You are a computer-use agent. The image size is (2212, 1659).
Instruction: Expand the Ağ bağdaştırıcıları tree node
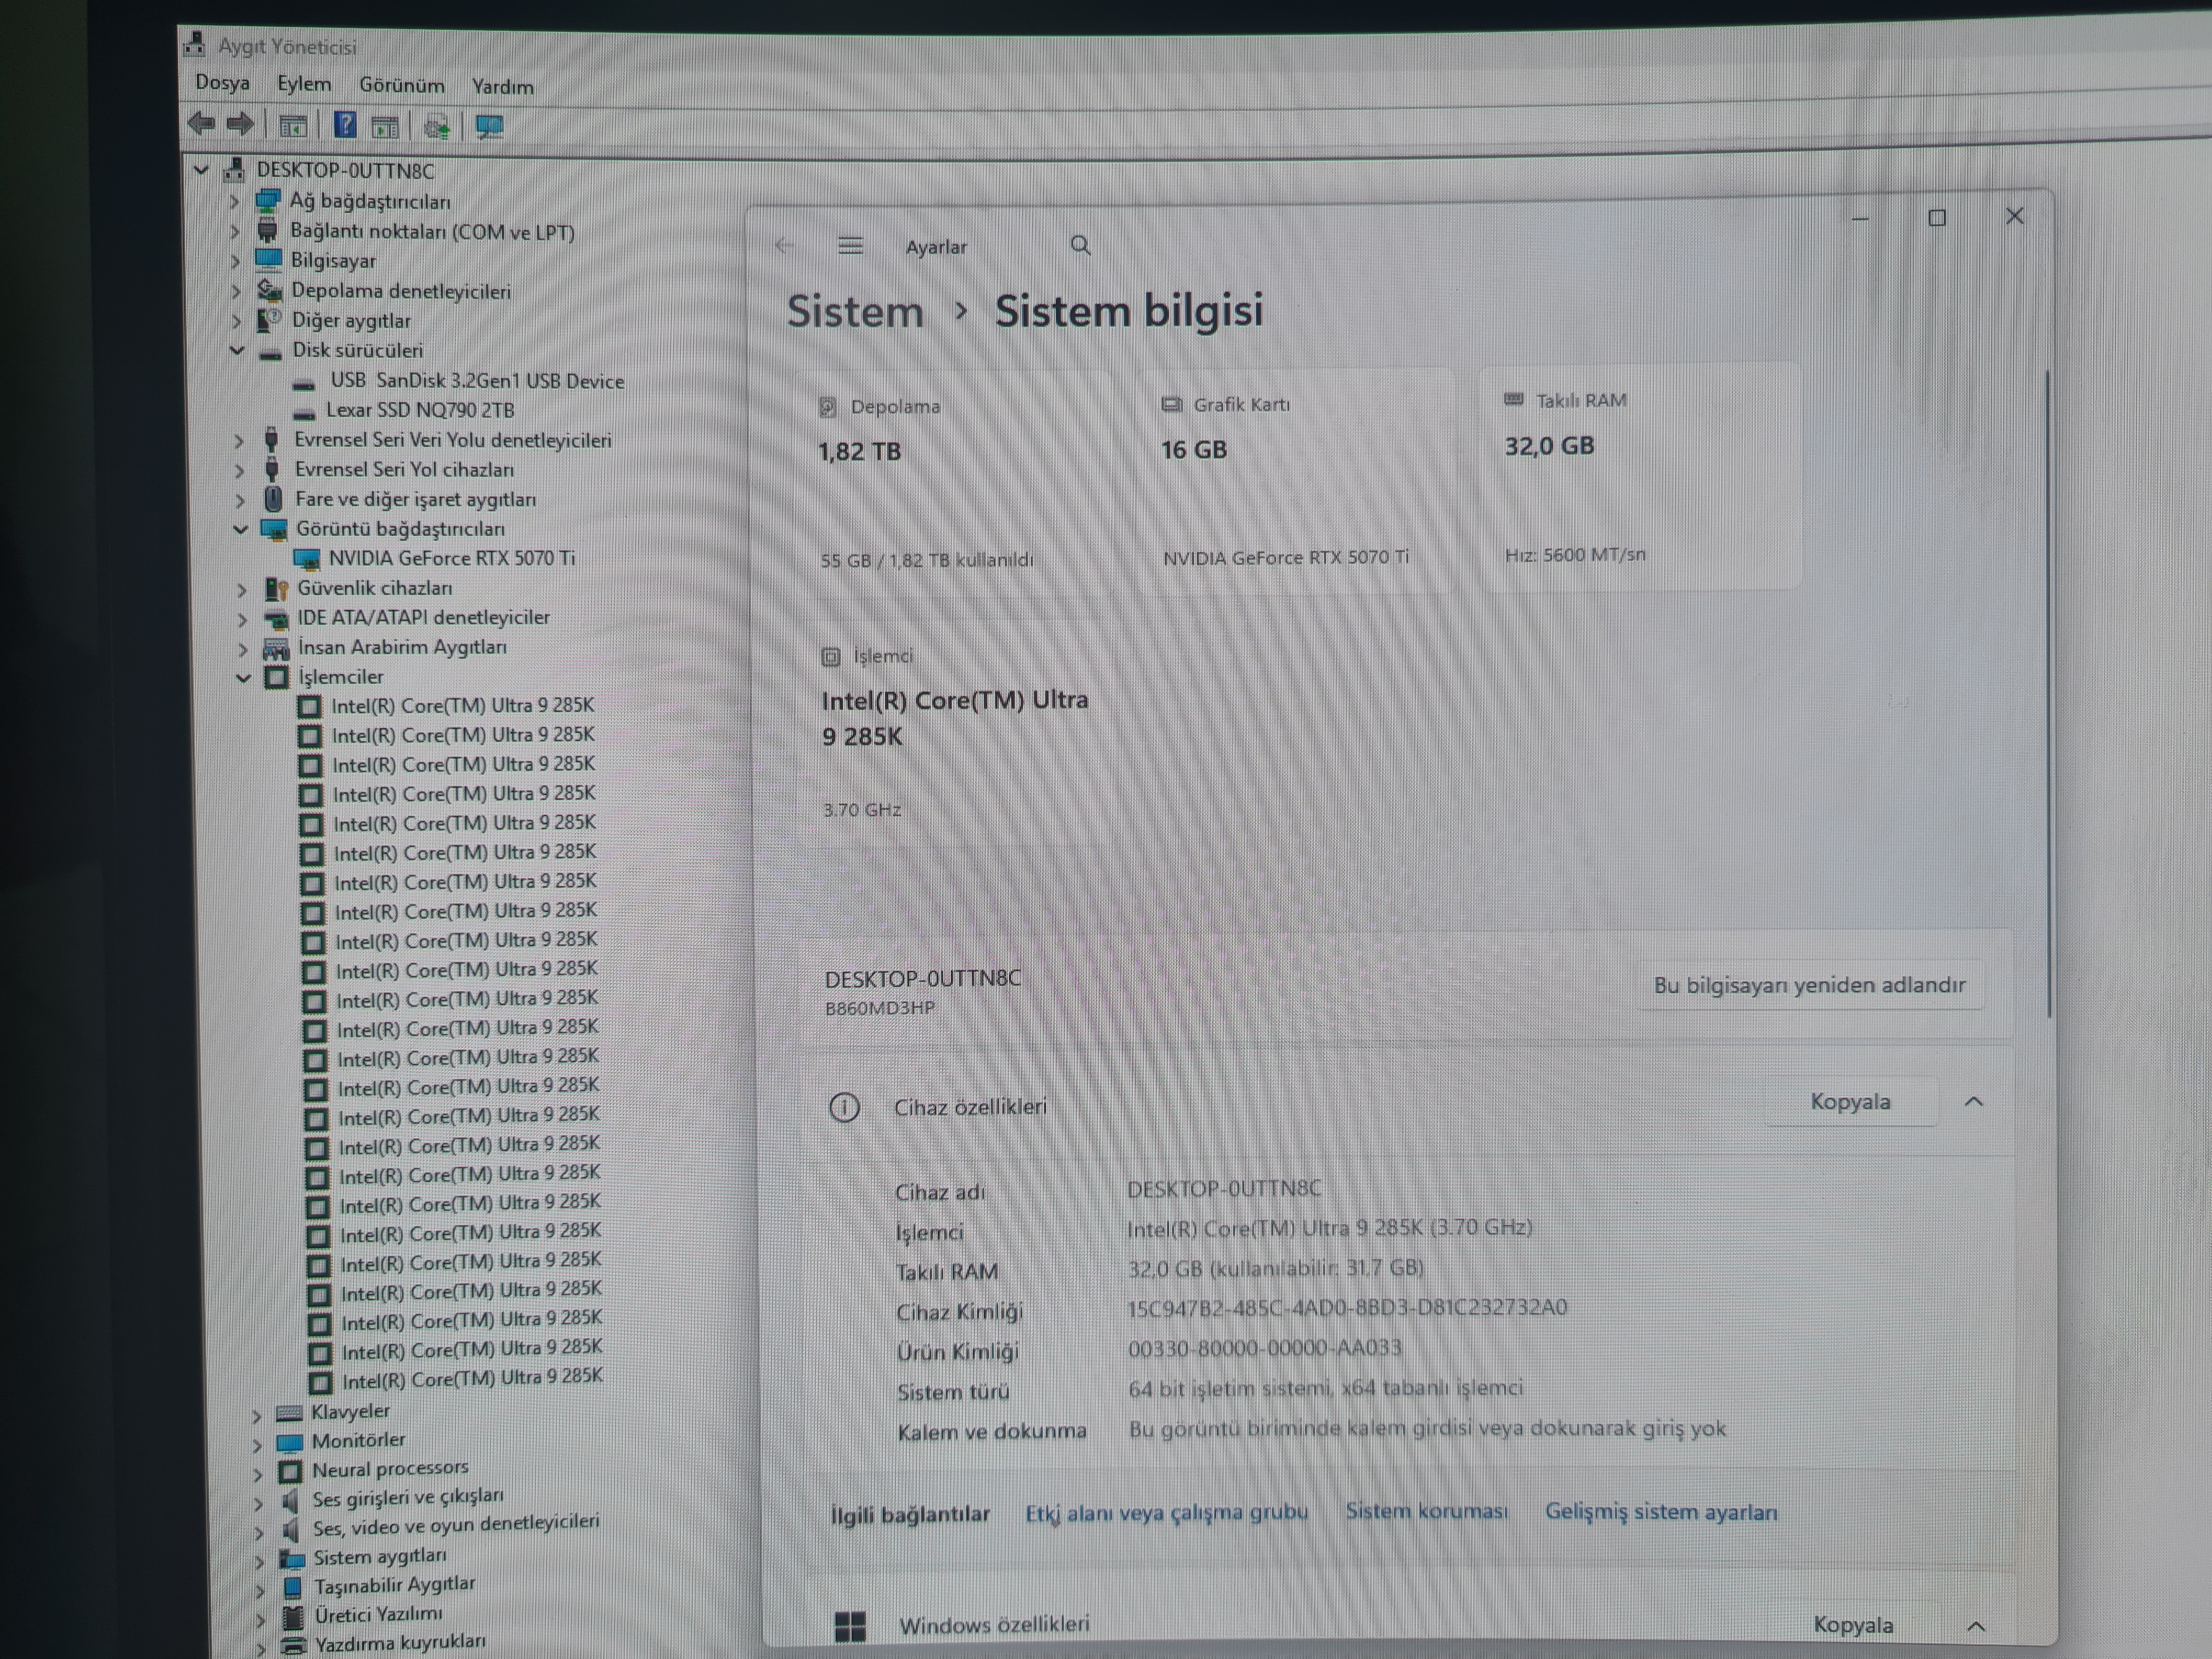tap(233, 201)
